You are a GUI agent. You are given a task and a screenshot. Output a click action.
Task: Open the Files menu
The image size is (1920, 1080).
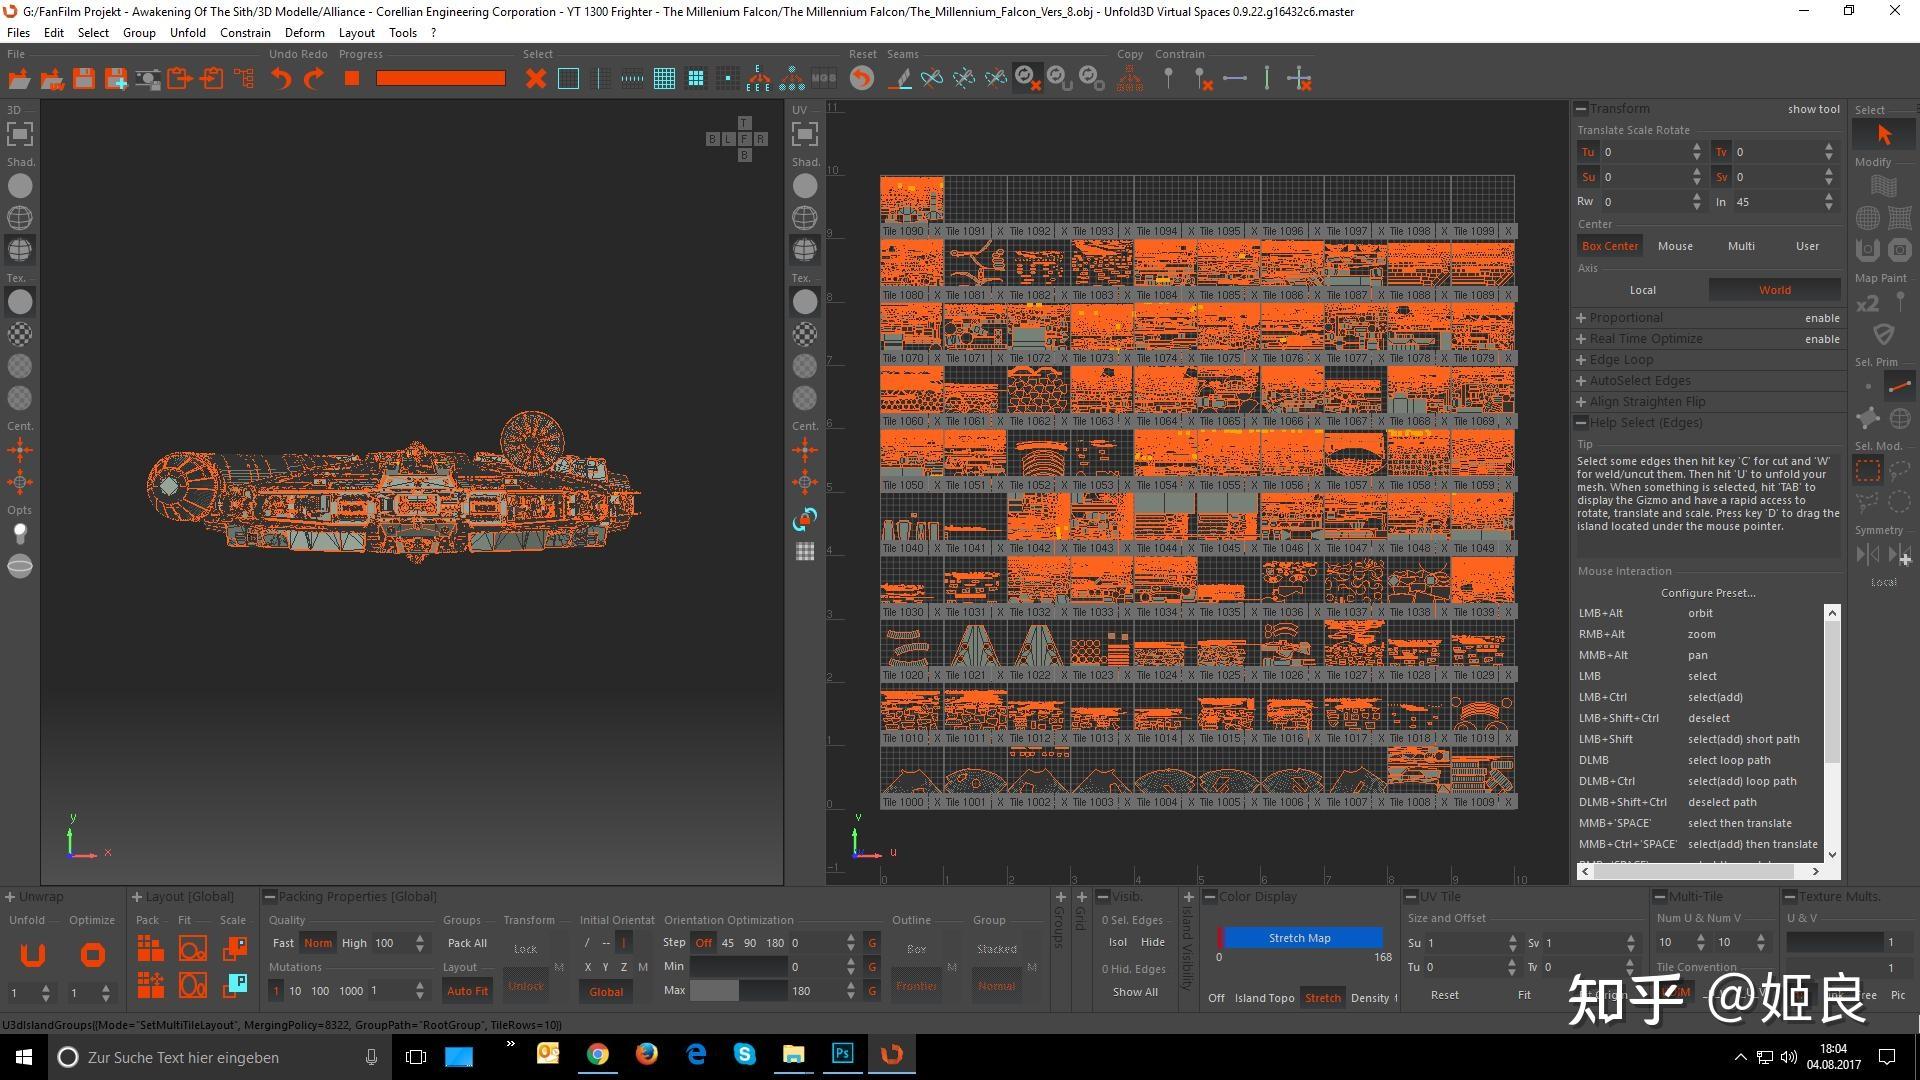[x=18, y=33]
